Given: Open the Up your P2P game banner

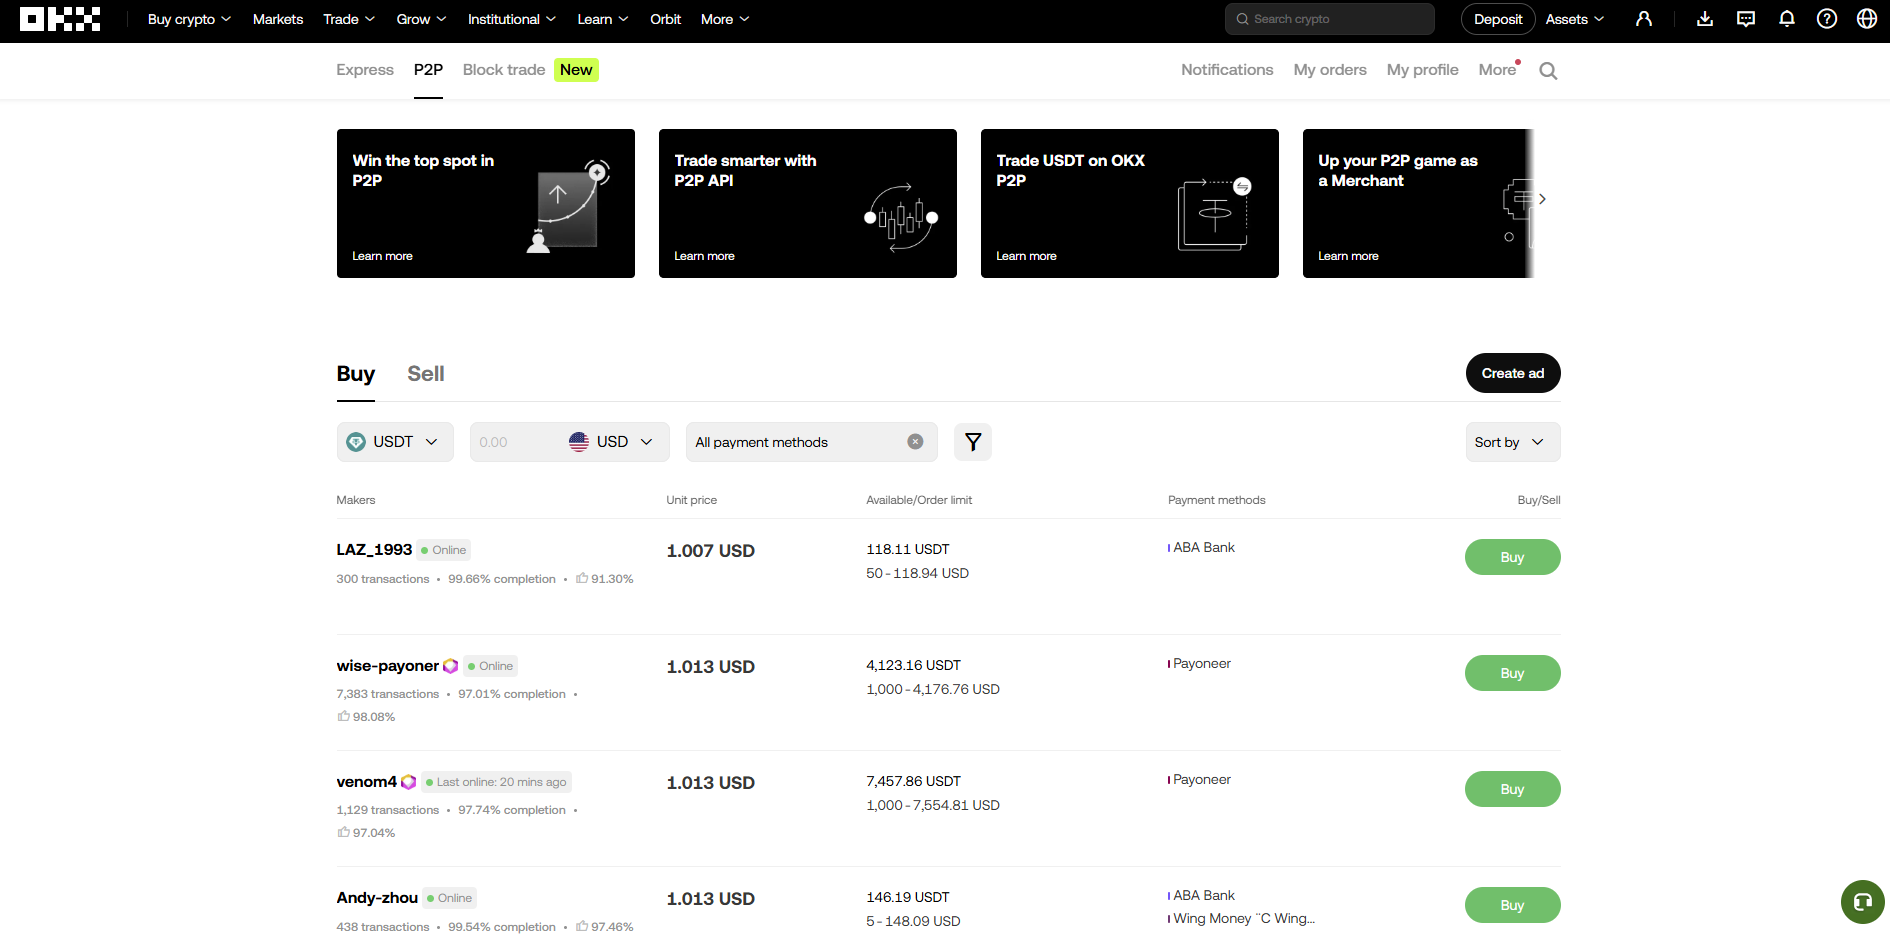Looking at the screenshot, I should tap(1418, 203).
